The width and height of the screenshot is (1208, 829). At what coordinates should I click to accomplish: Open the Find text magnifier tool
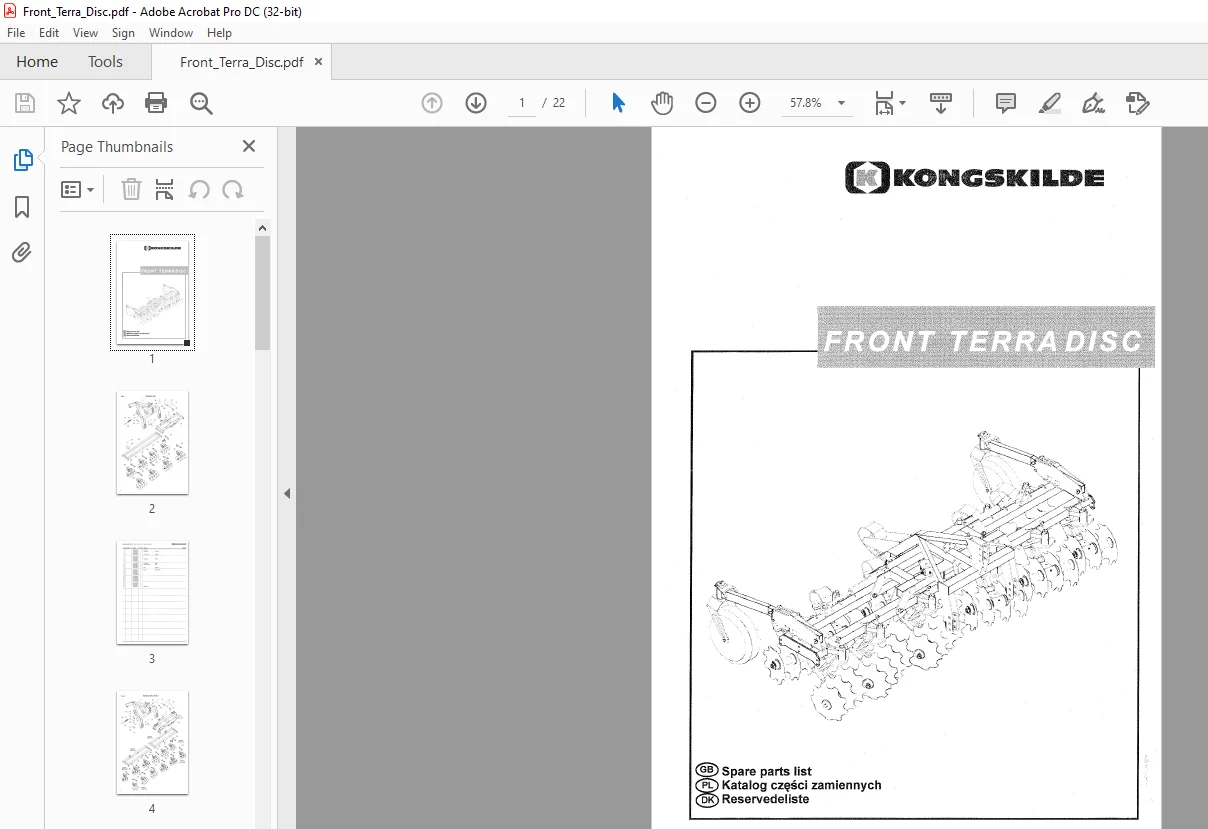pos(201,103)
